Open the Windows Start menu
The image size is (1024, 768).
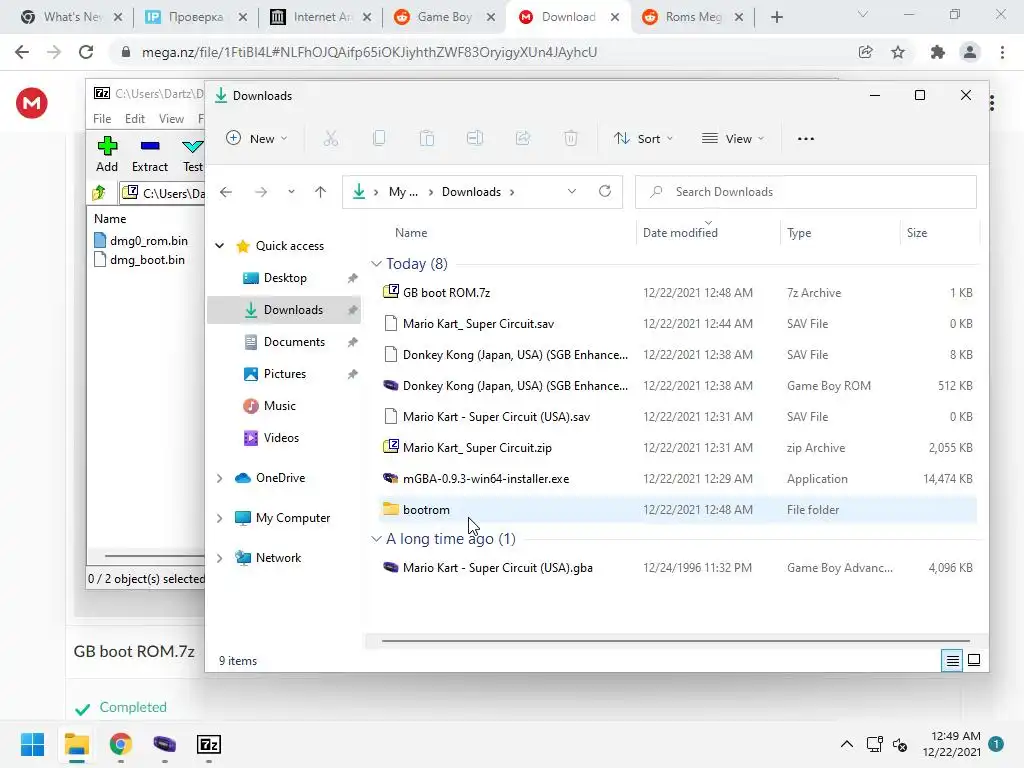click(x=33, y=744)
